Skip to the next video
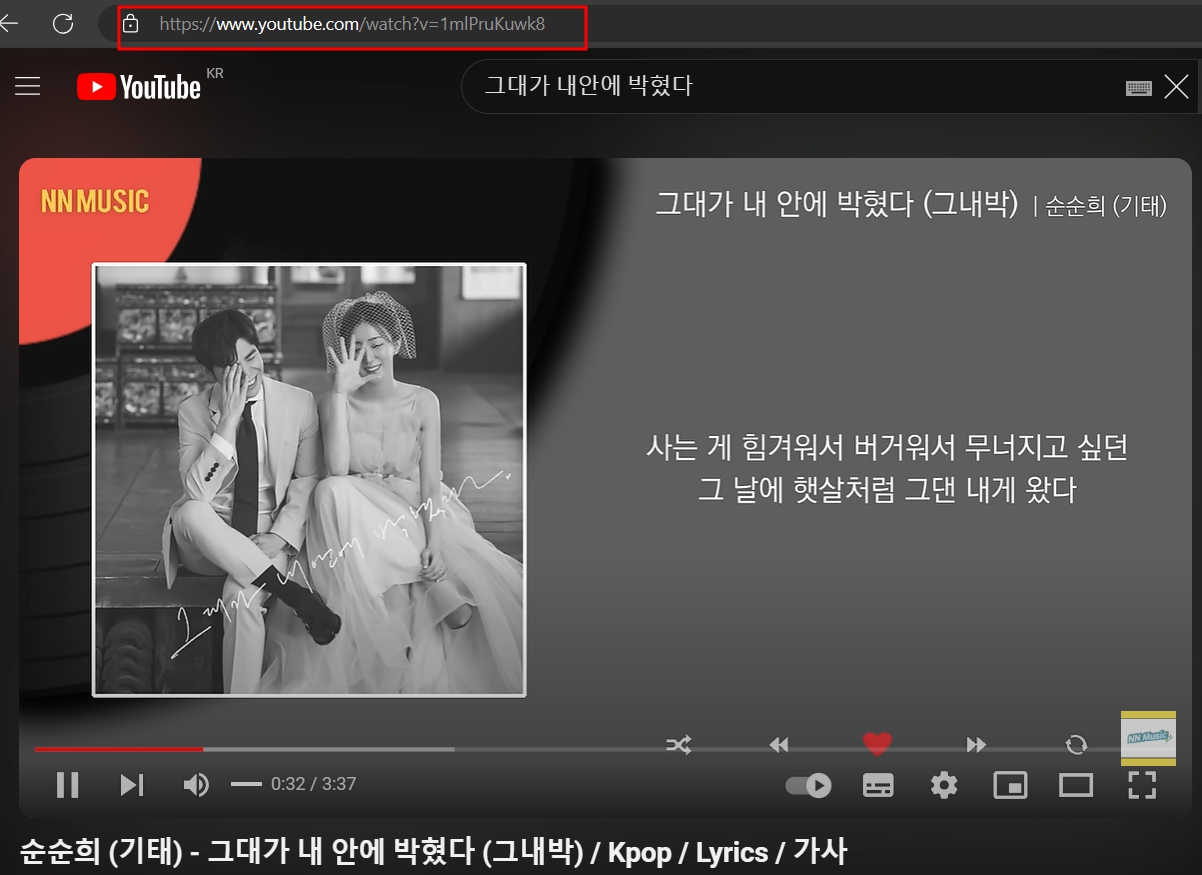 coord(132,785)
